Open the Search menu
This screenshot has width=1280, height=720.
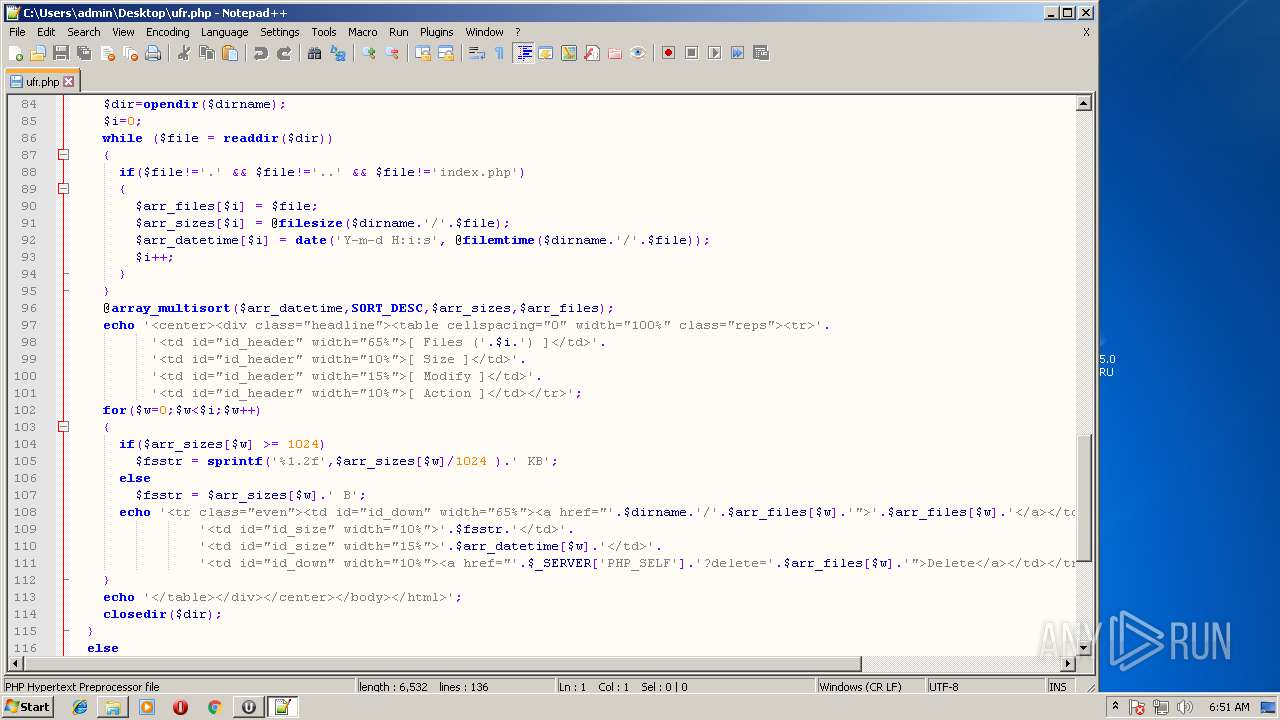[x=84, y=32]
